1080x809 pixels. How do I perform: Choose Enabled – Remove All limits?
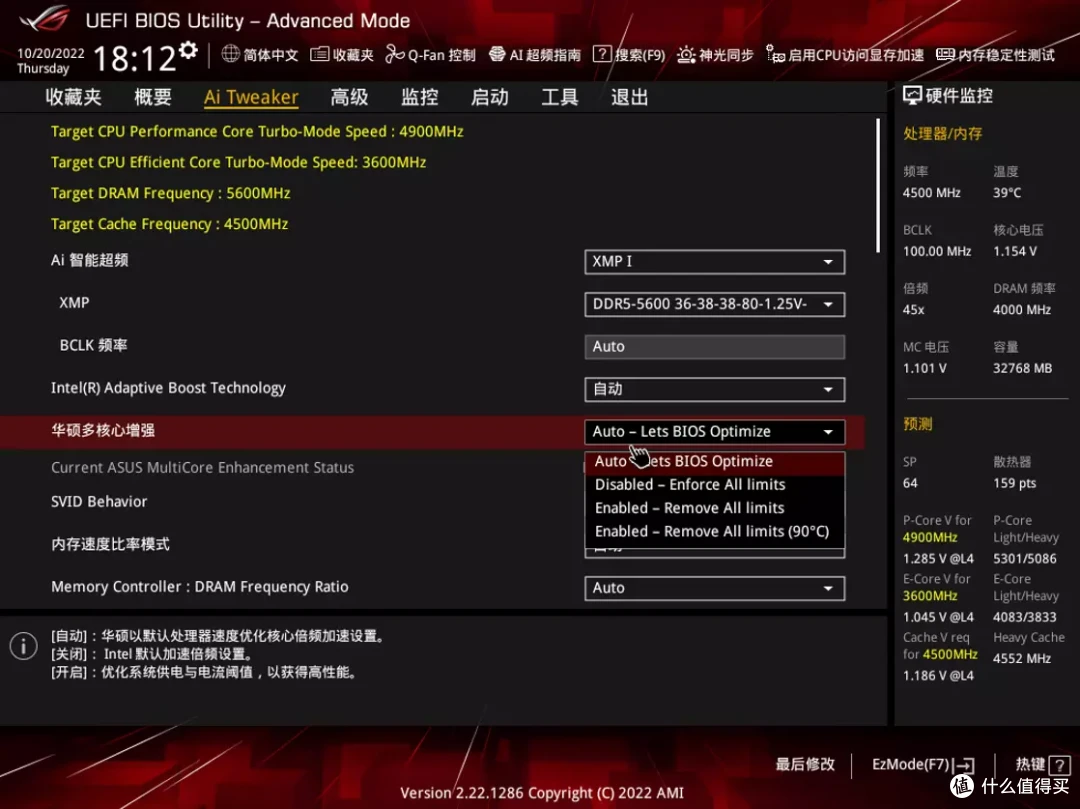(x=714, y=508)
